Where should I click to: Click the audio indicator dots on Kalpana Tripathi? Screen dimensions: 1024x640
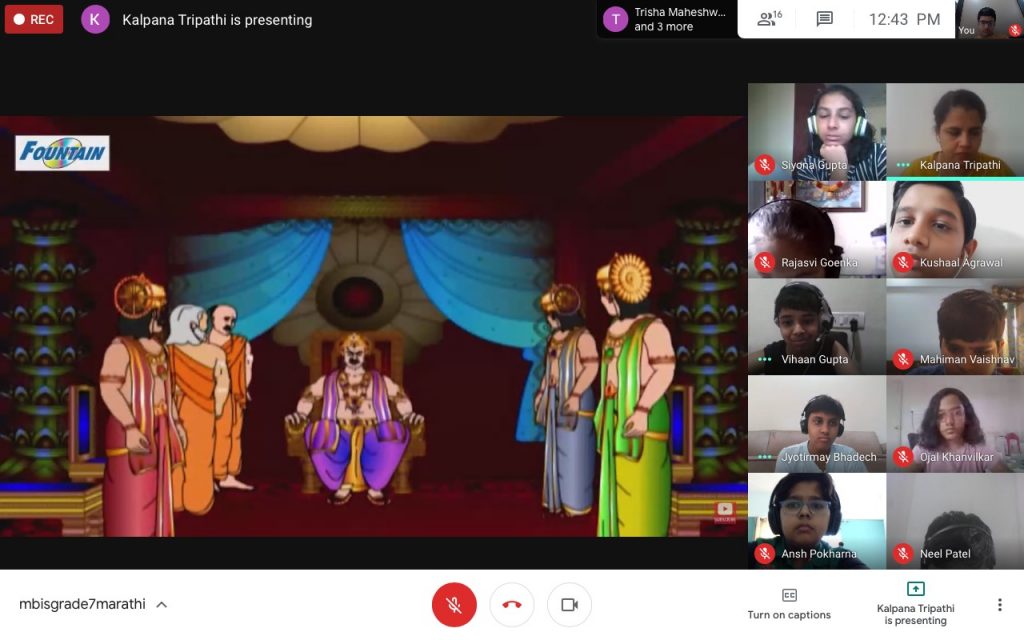[903, 165]
